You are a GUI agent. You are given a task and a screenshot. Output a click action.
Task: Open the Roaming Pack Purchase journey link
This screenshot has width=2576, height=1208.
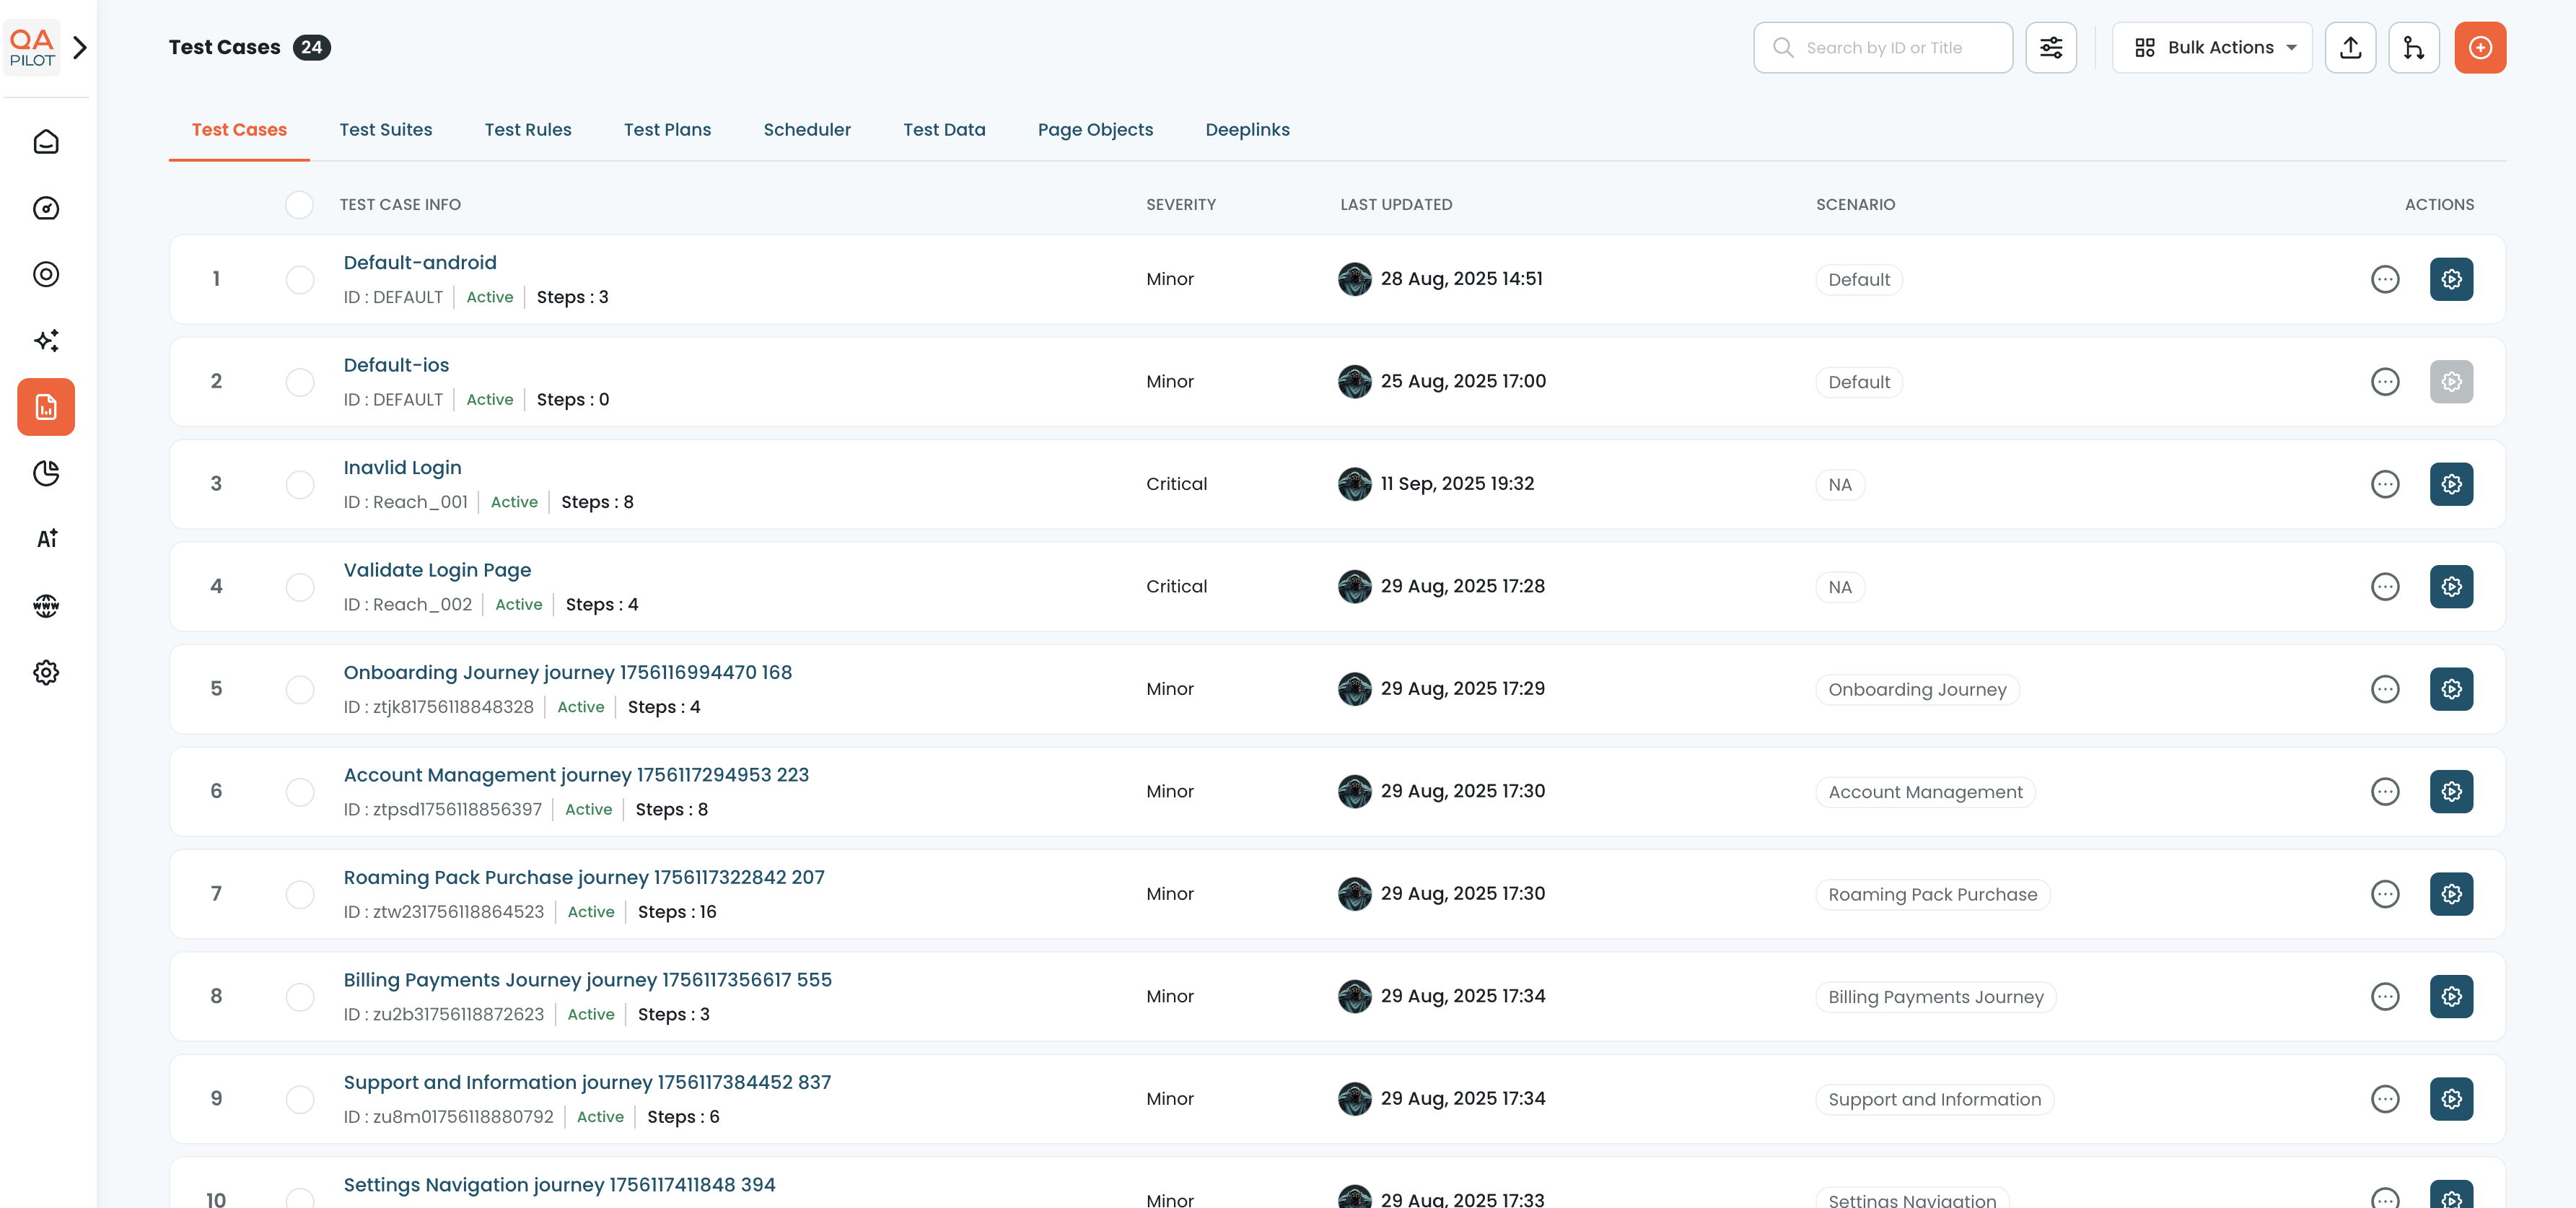coord(584,877)
